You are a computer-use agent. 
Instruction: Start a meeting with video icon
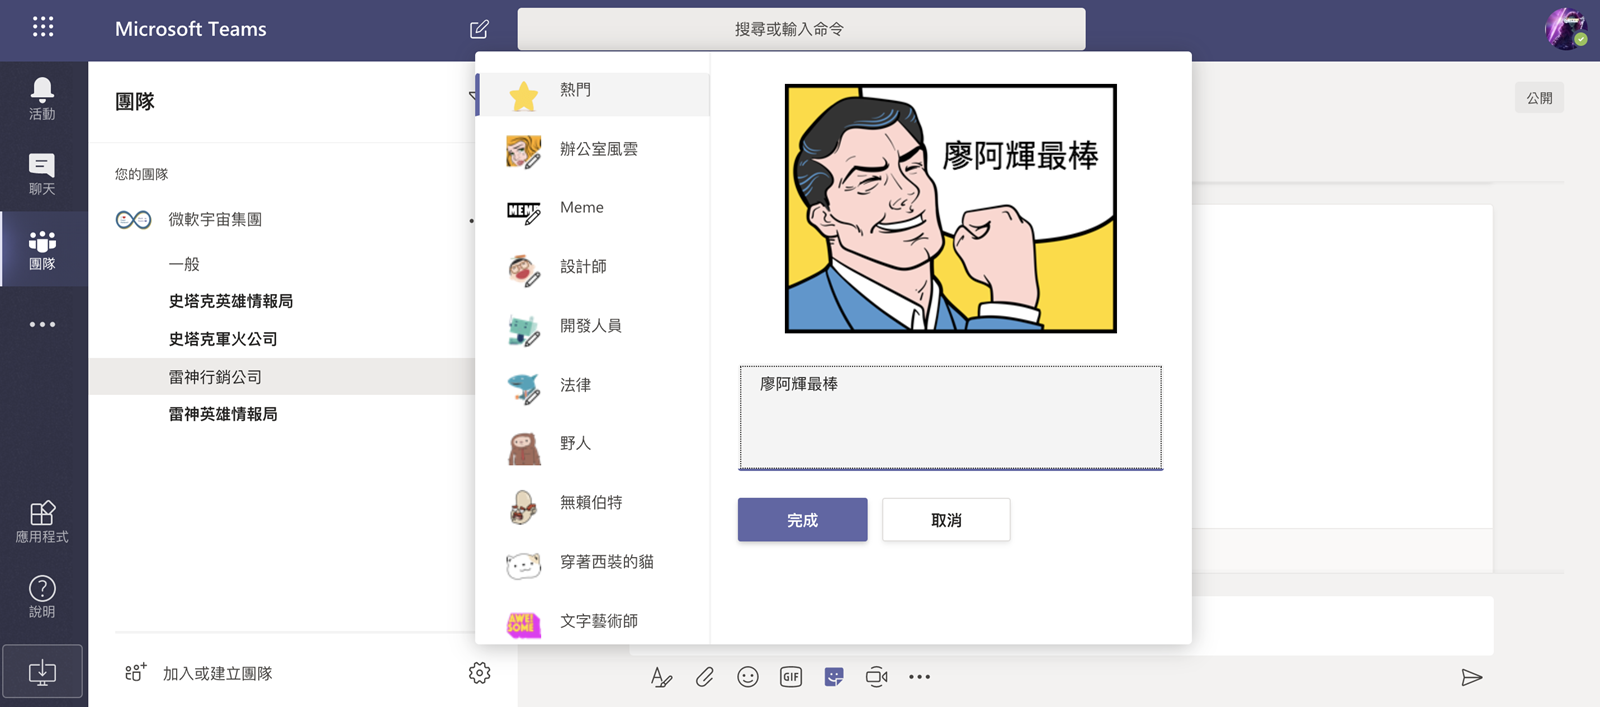tap(877, 677)
